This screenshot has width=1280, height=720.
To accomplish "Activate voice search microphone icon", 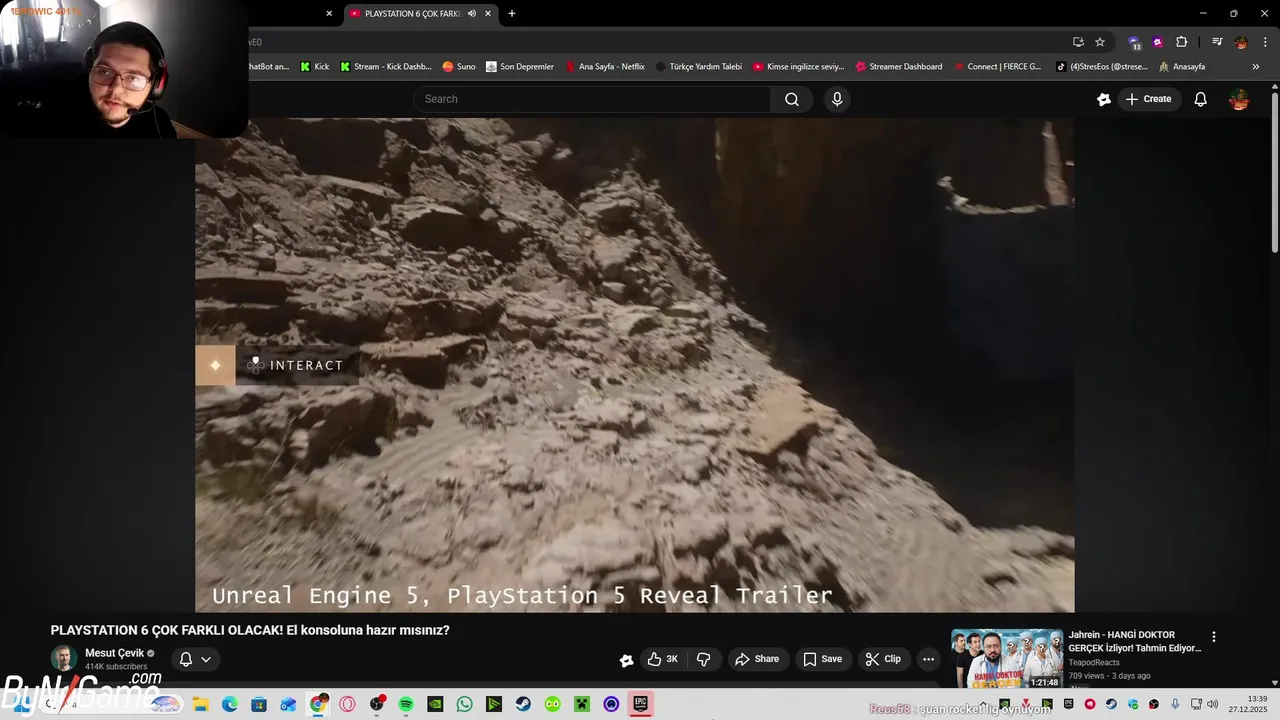I will click(x=837, y=99).
